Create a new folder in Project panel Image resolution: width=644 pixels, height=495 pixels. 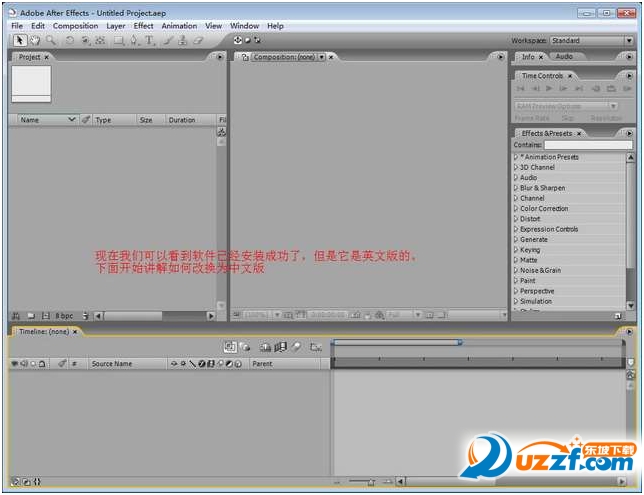(x=31, y=316)
